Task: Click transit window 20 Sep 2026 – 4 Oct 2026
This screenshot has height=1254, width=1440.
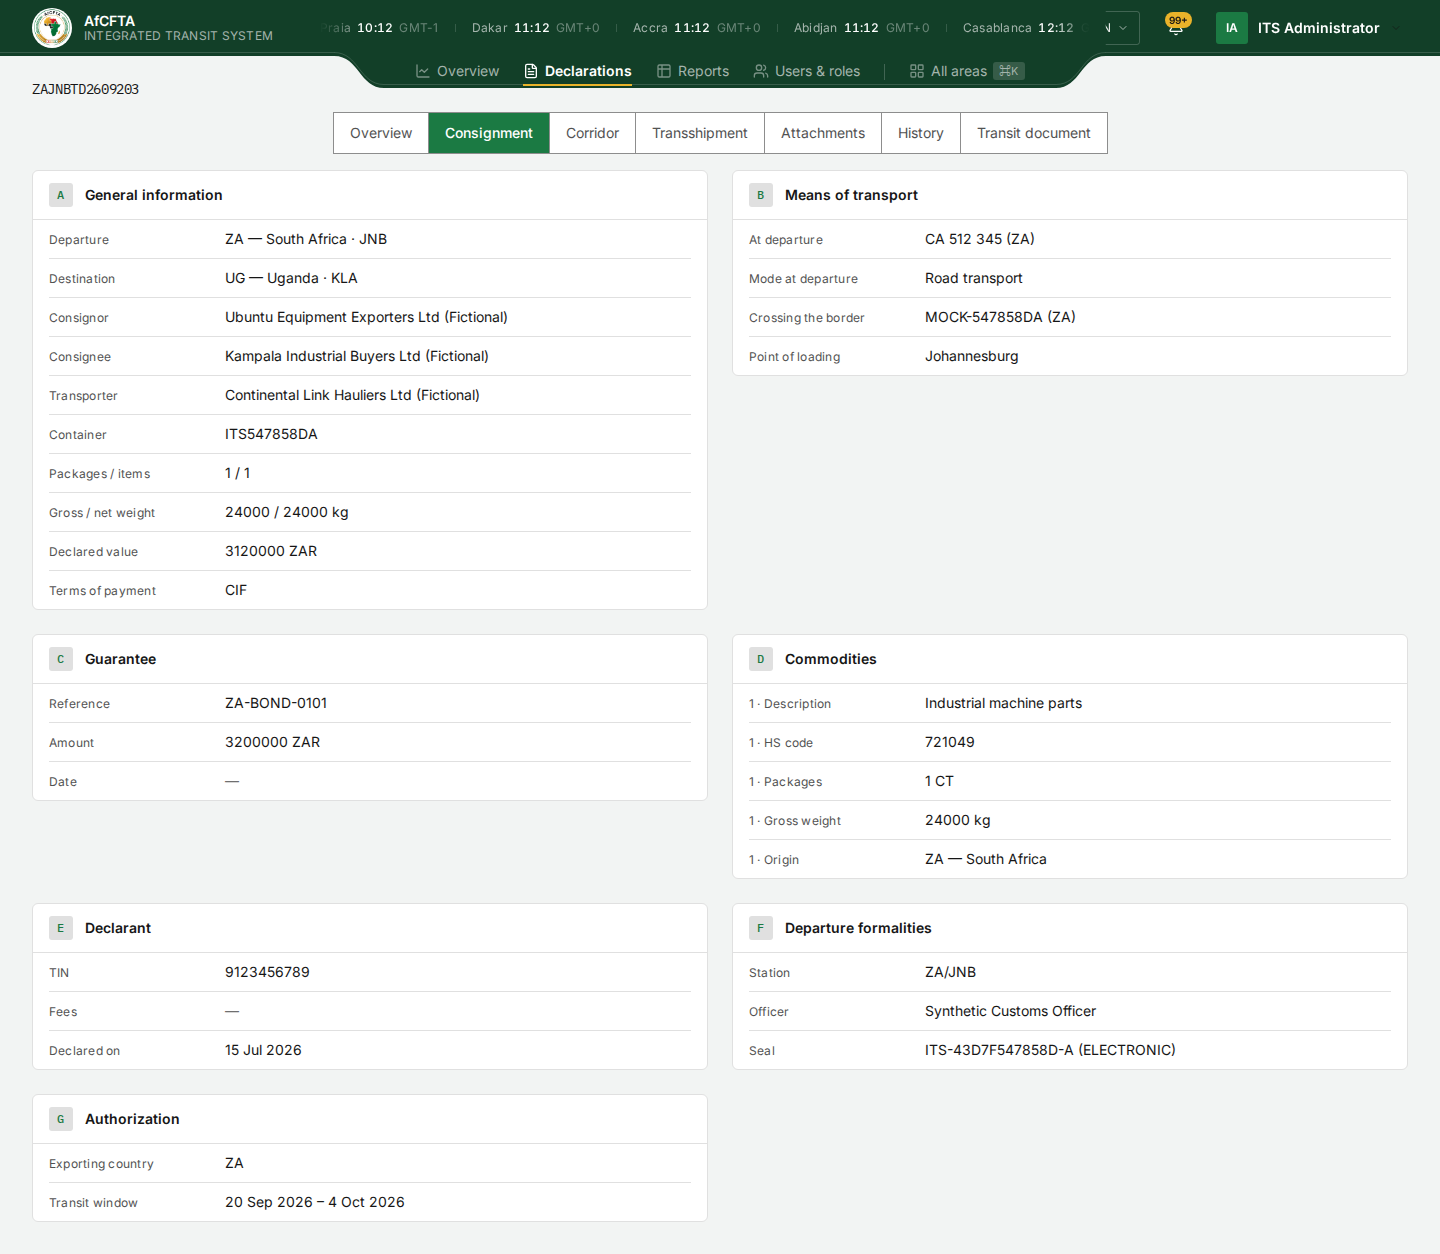Action: 315,1202
